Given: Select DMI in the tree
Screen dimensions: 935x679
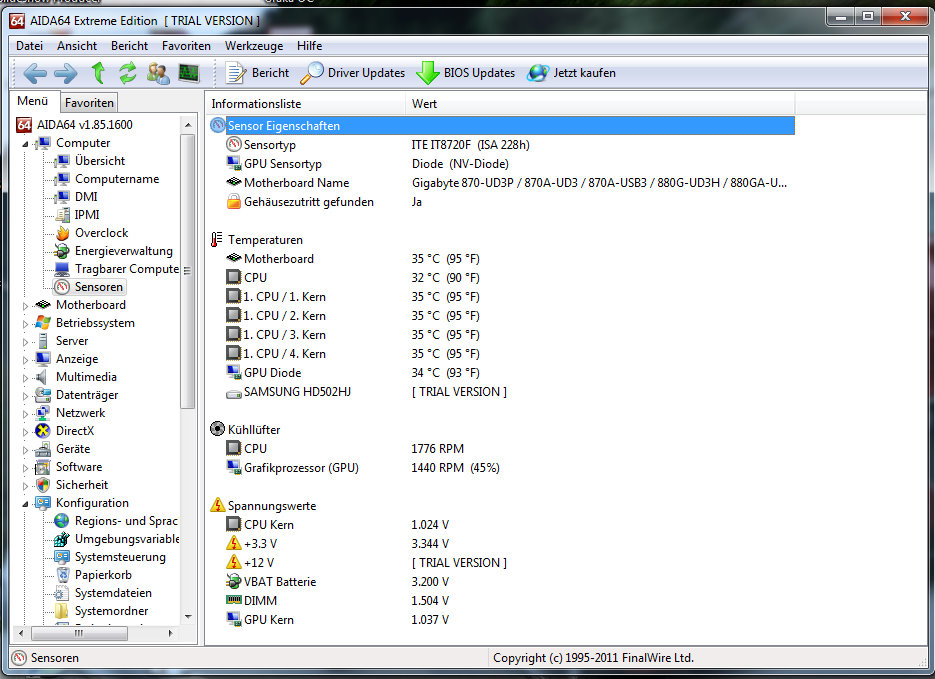Looking at the screenshot, I should coord(86,197).
